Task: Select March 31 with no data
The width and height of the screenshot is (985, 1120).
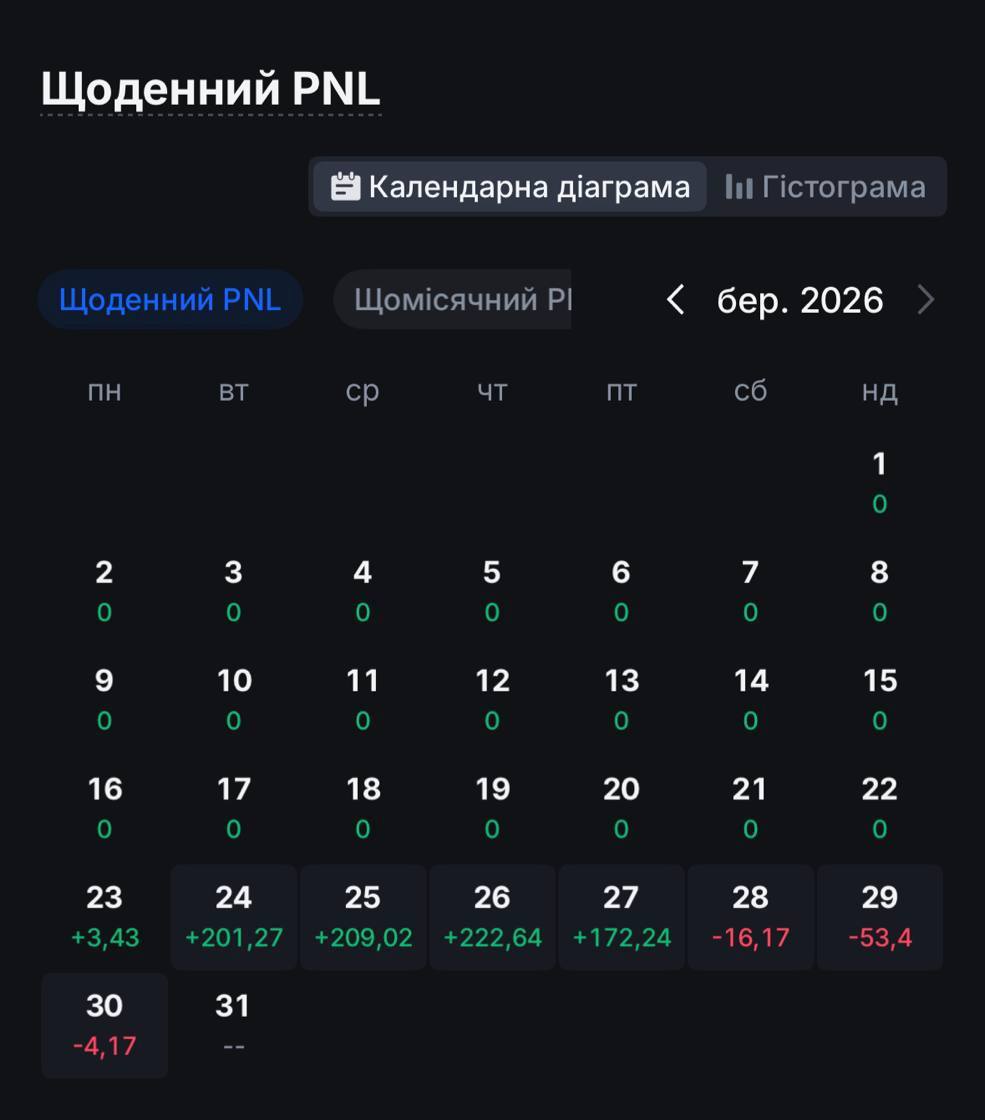Action: [x=234, y=1025]
